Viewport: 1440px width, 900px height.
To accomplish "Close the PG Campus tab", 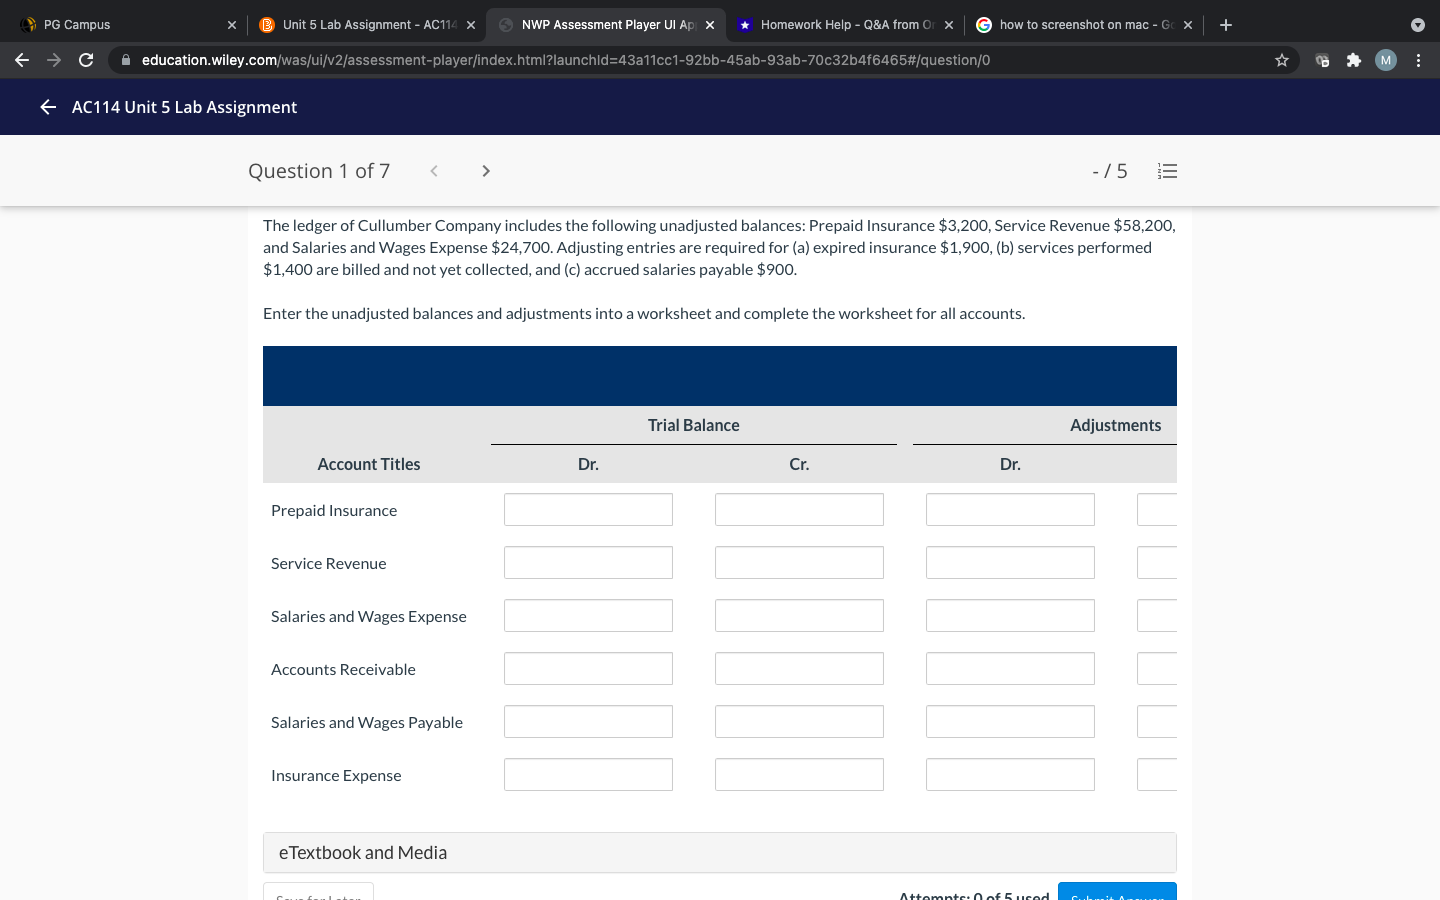I will pyautogui.click(x=232, y=25).
